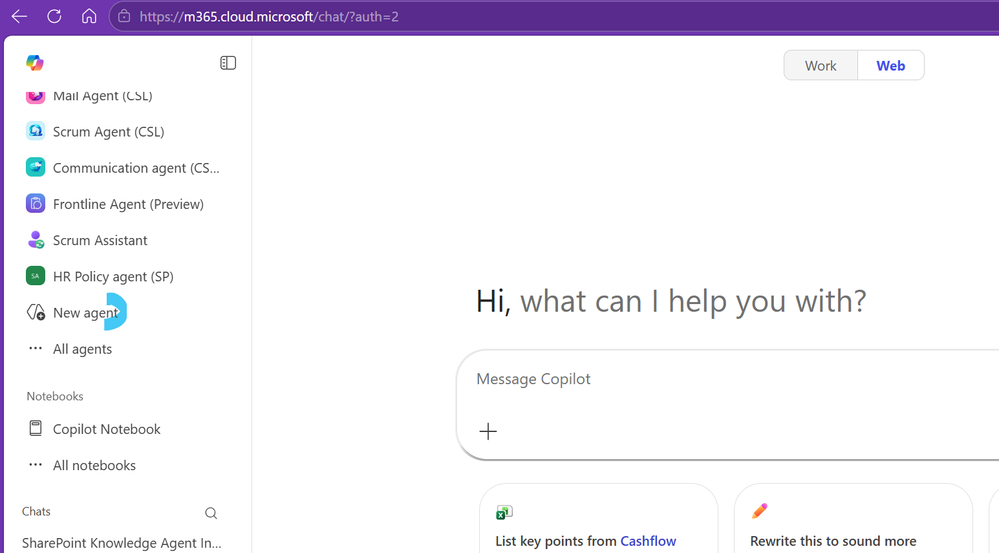Click the Communication agent icon

pyautogui.click(x=36, y=168)
